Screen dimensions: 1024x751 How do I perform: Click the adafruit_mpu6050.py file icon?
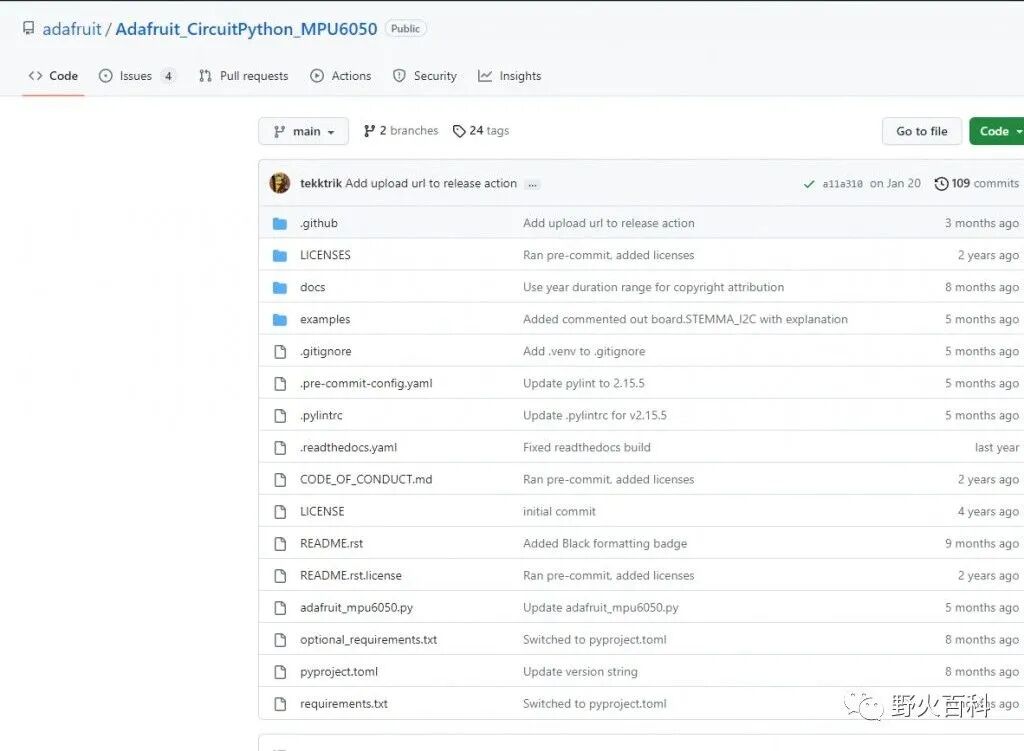pos(280,607)
